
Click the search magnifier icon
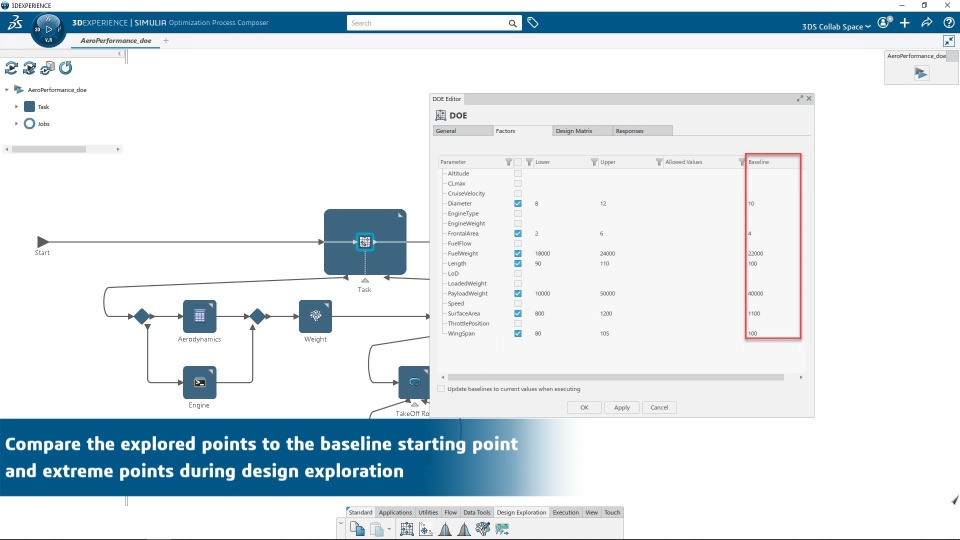(512, 23)
